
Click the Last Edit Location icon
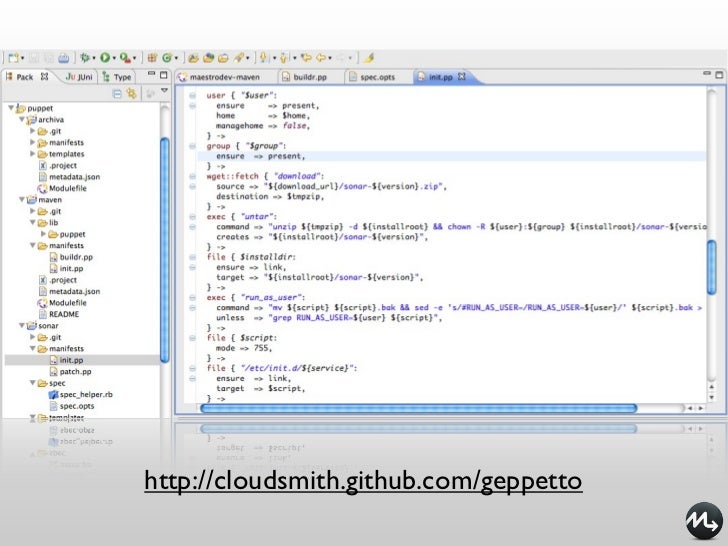(x=306, y=58)
